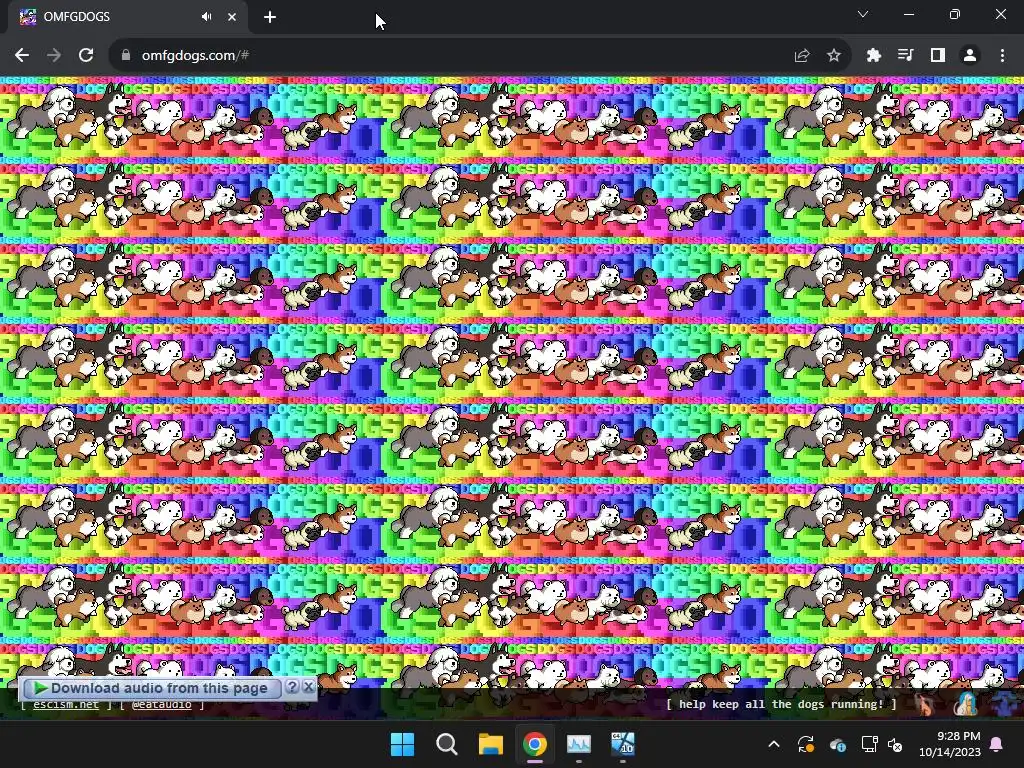Open the OneDrive cloud tray icon
This screenshot has height=768, width=1024.
837,744
